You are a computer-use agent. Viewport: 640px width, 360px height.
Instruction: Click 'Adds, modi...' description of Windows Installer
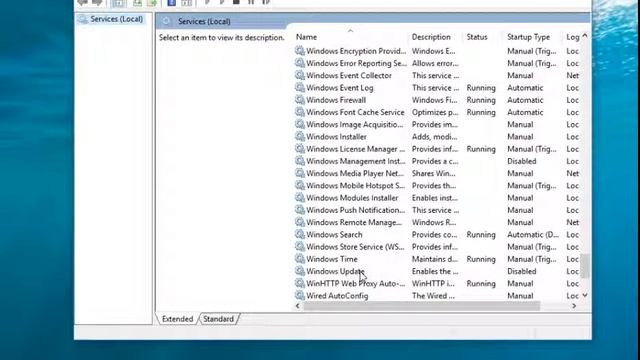(434, 136)
